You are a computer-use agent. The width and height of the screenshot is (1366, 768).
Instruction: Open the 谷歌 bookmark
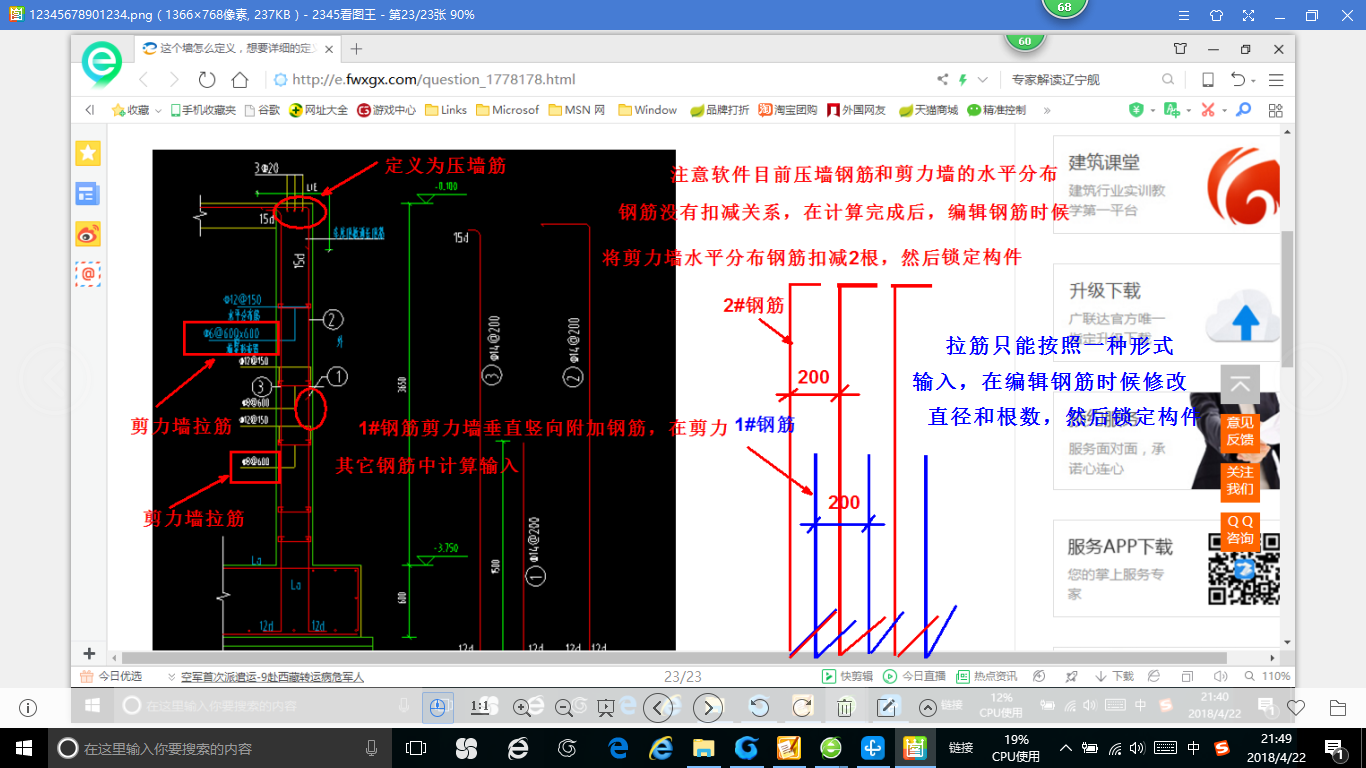click(x=263, y=110)
